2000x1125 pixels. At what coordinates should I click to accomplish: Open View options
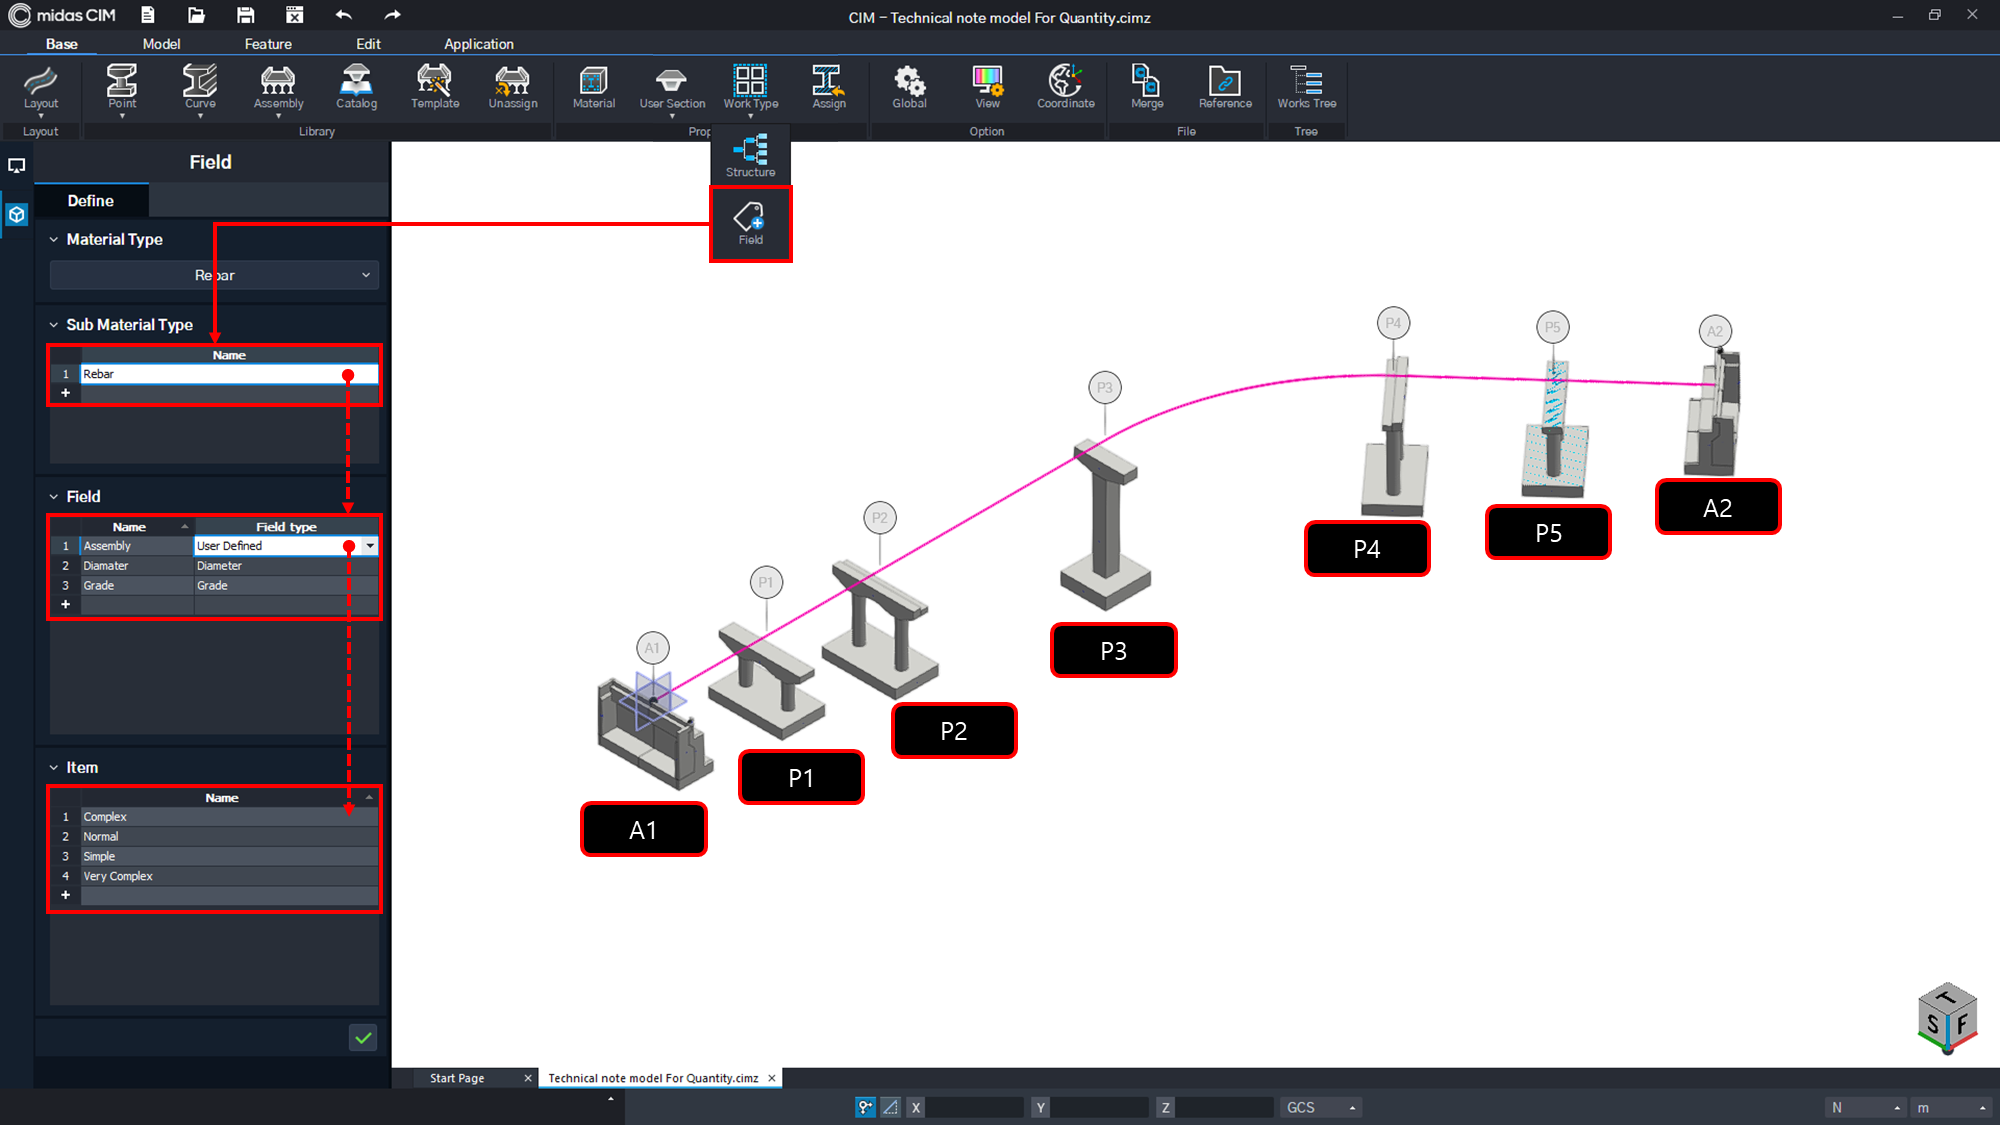tap(987, 88)
